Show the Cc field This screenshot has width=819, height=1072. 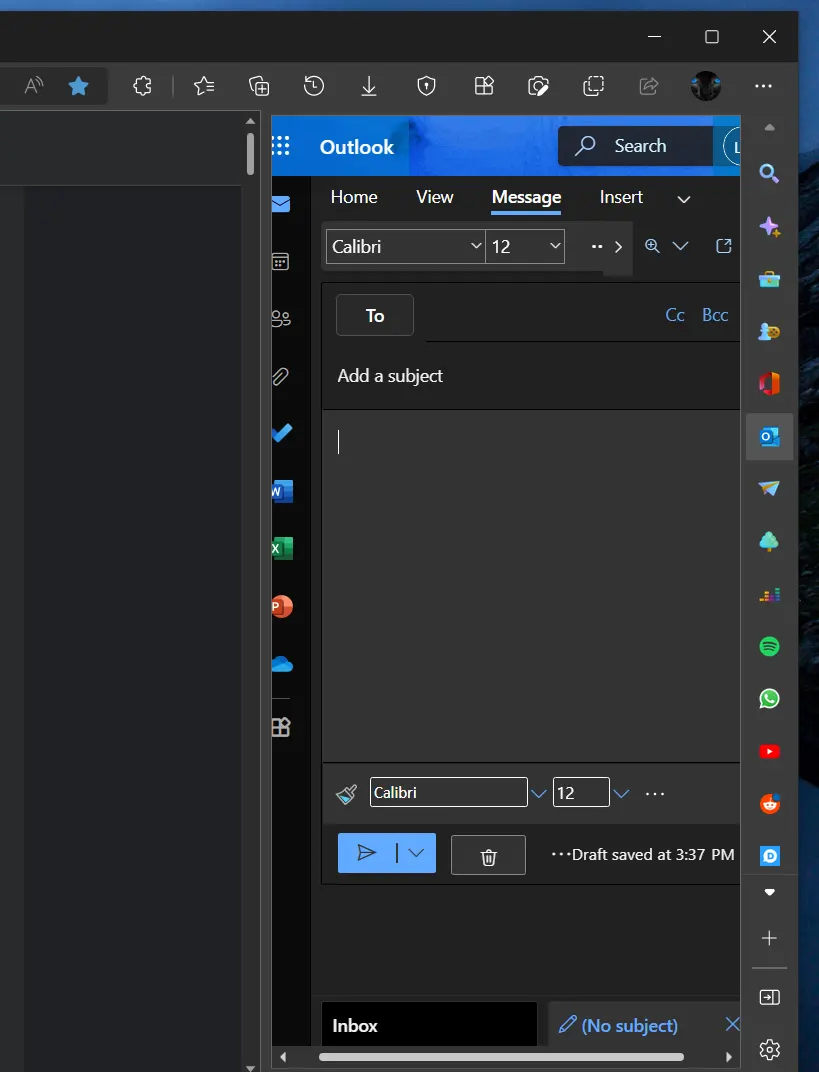pyautogui.click(x=675, y=315)
